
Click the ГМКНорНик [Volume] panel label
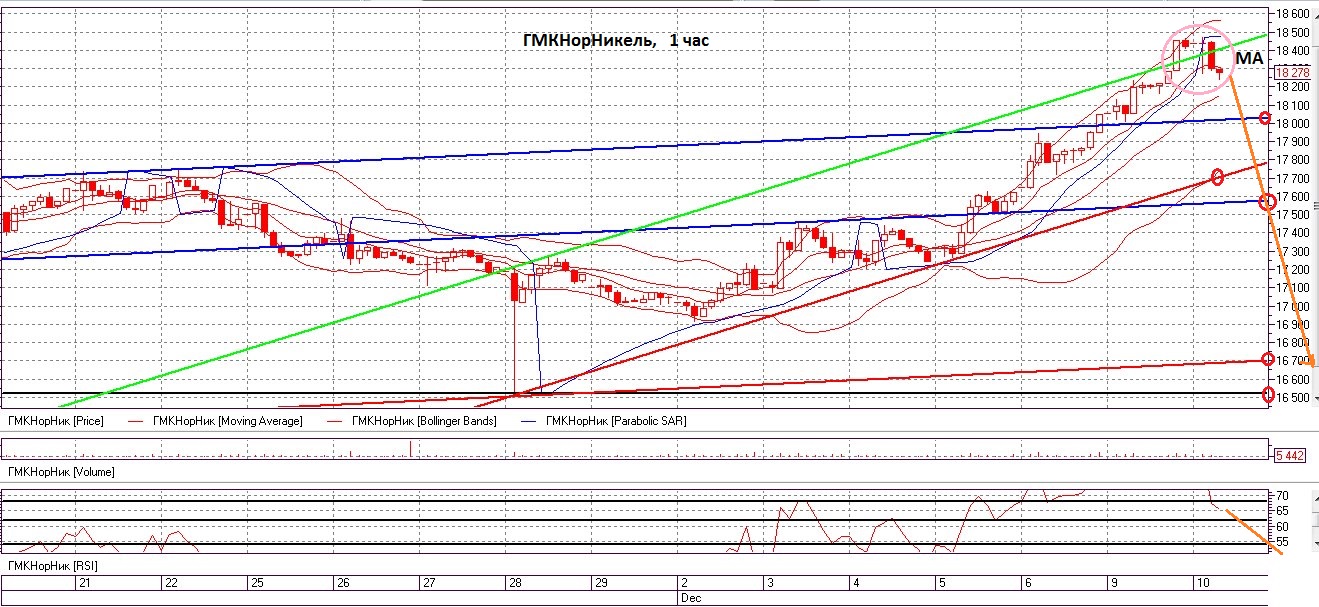click(60, 470)
